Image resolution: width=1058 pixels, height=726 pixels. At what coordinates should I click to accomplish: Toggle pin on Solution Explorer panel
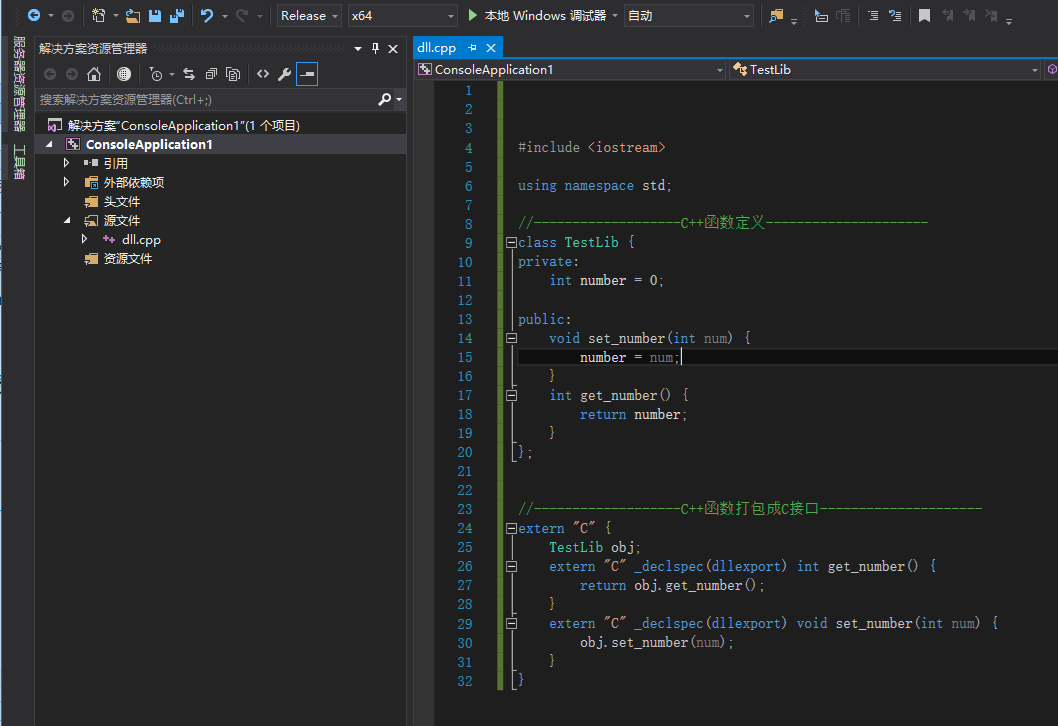click(x=376, y=48)
